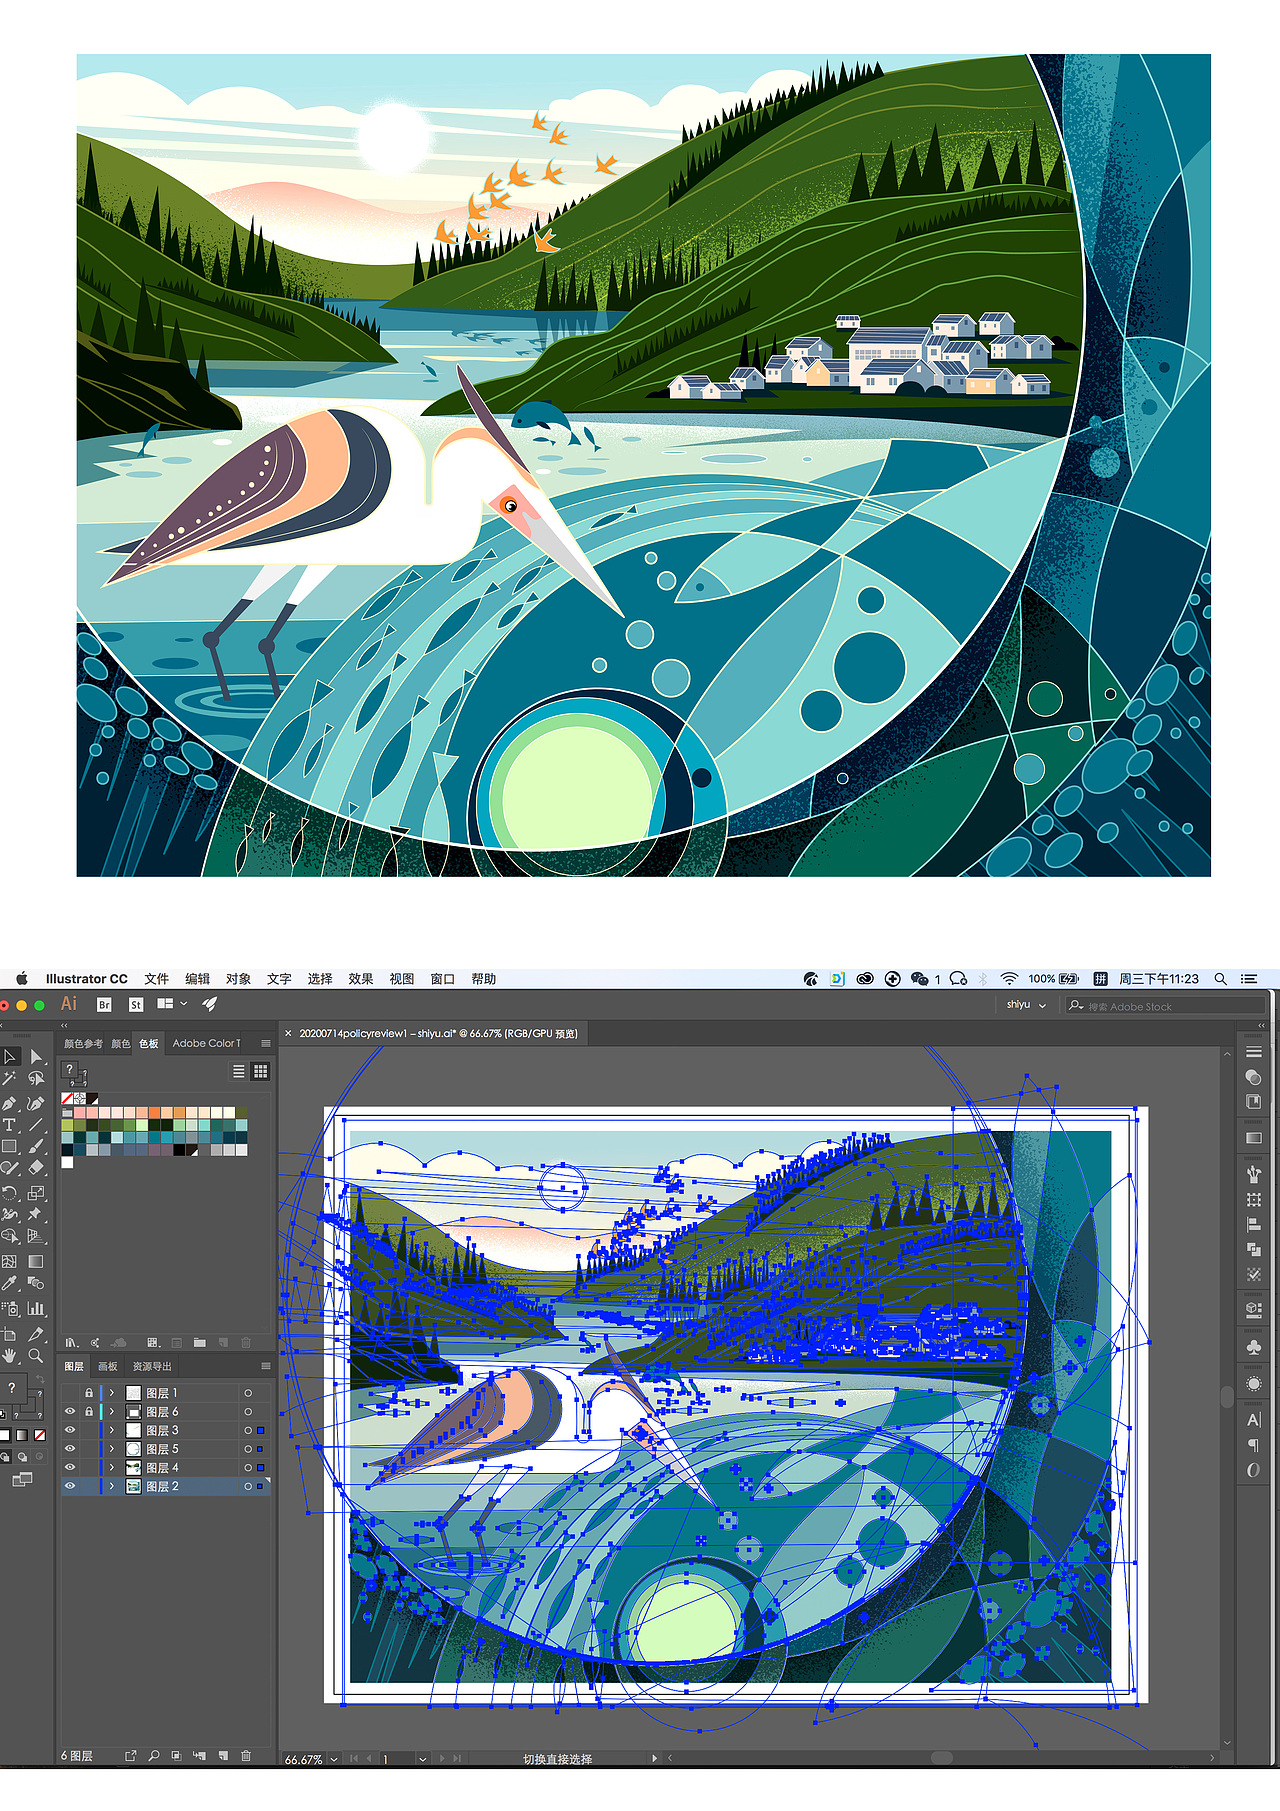Open the 对象 menu

click(238, 979)
